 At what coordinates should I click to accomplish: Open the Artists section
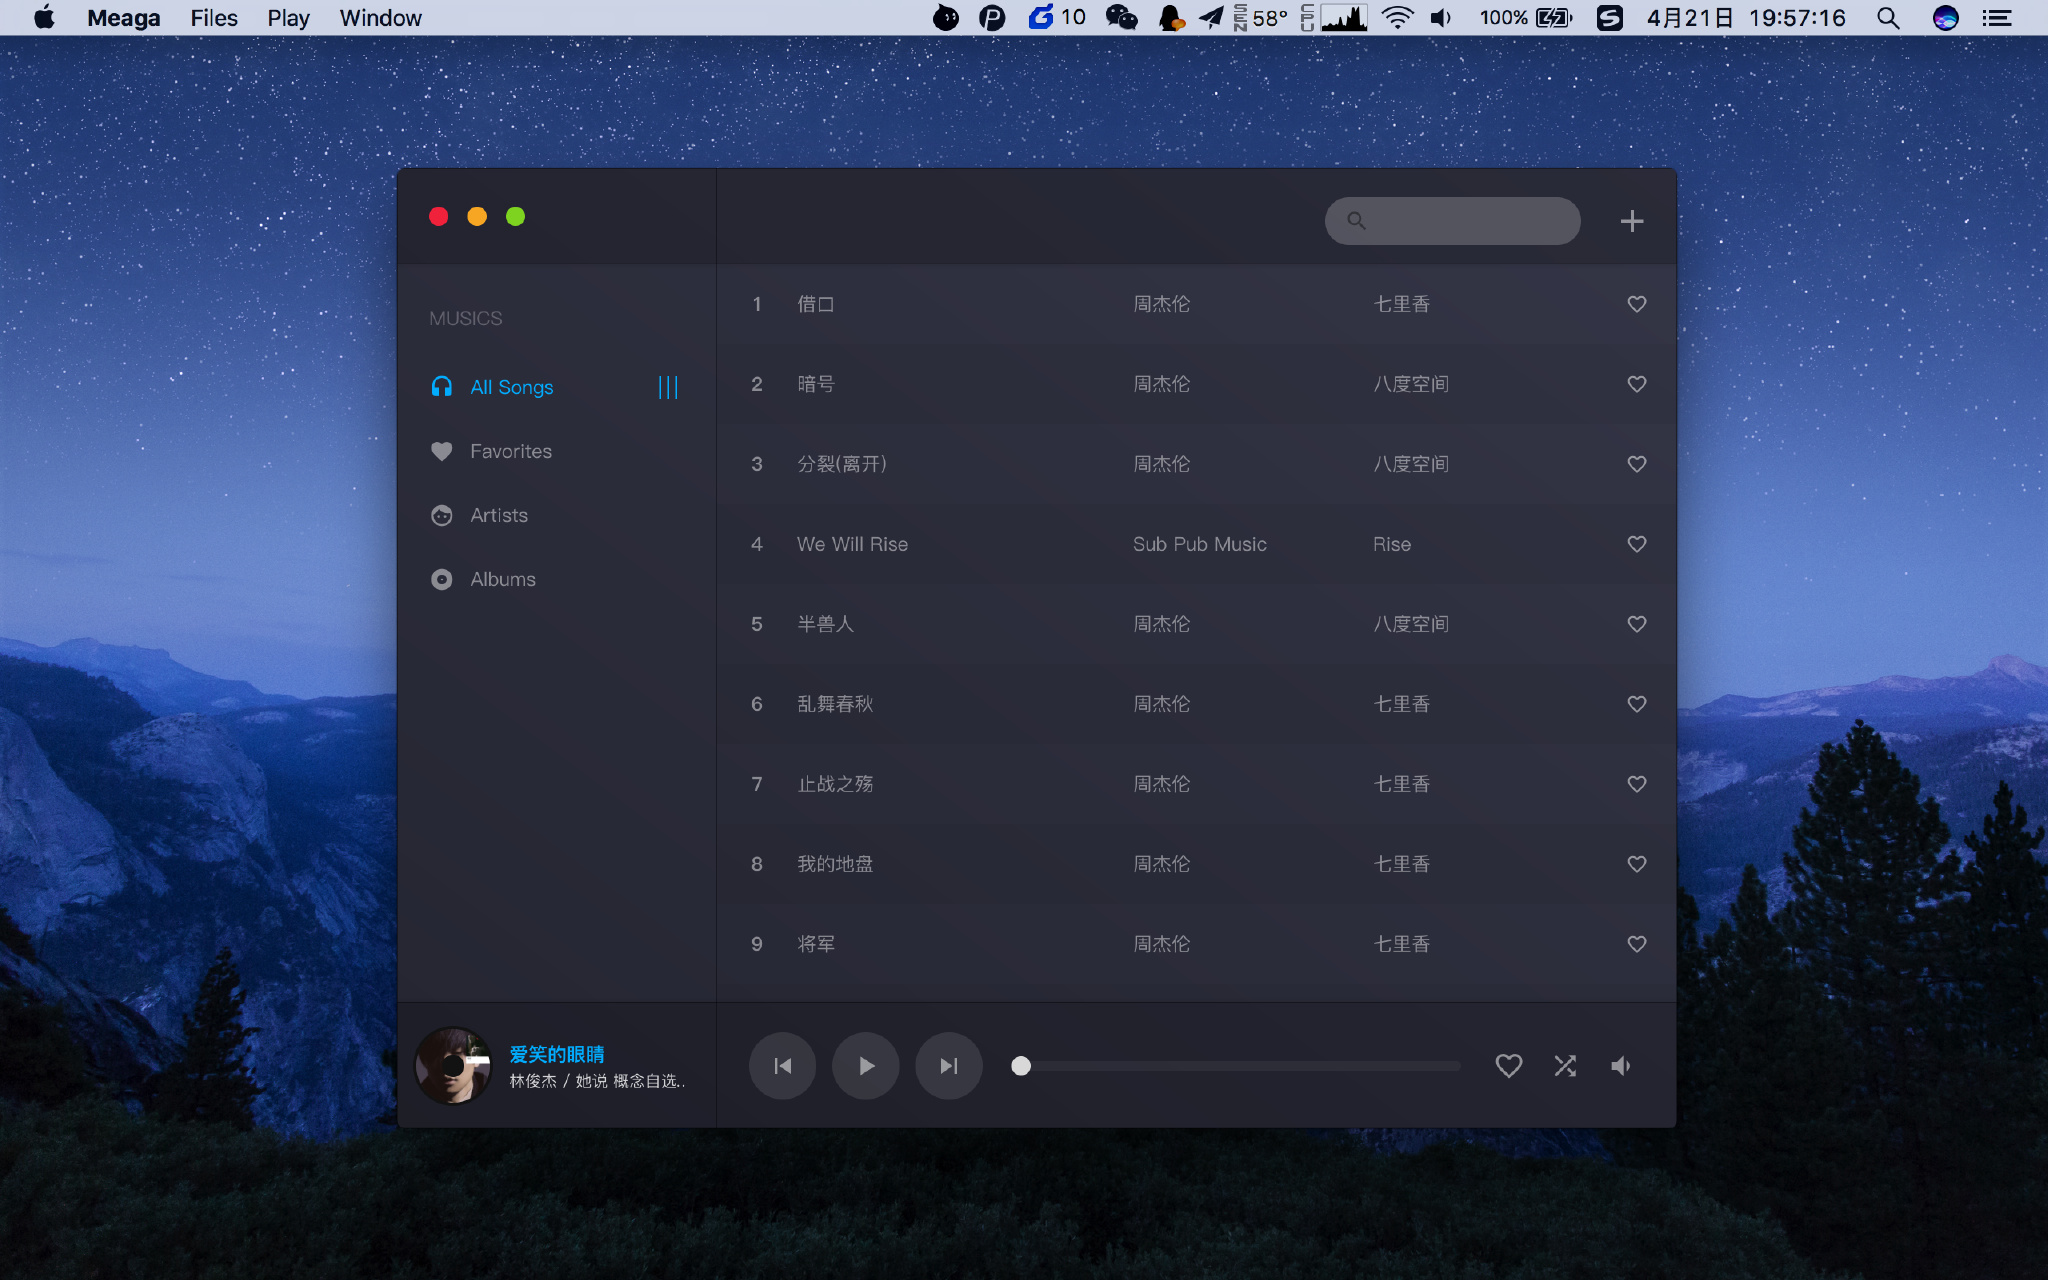click(498, 515)
